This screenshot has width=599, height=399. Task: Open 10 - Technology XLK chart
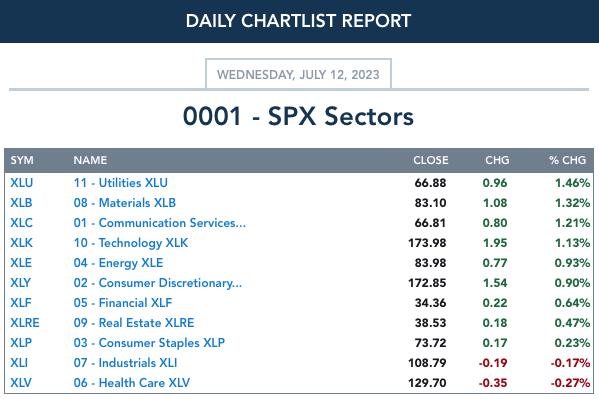[131, 243]
